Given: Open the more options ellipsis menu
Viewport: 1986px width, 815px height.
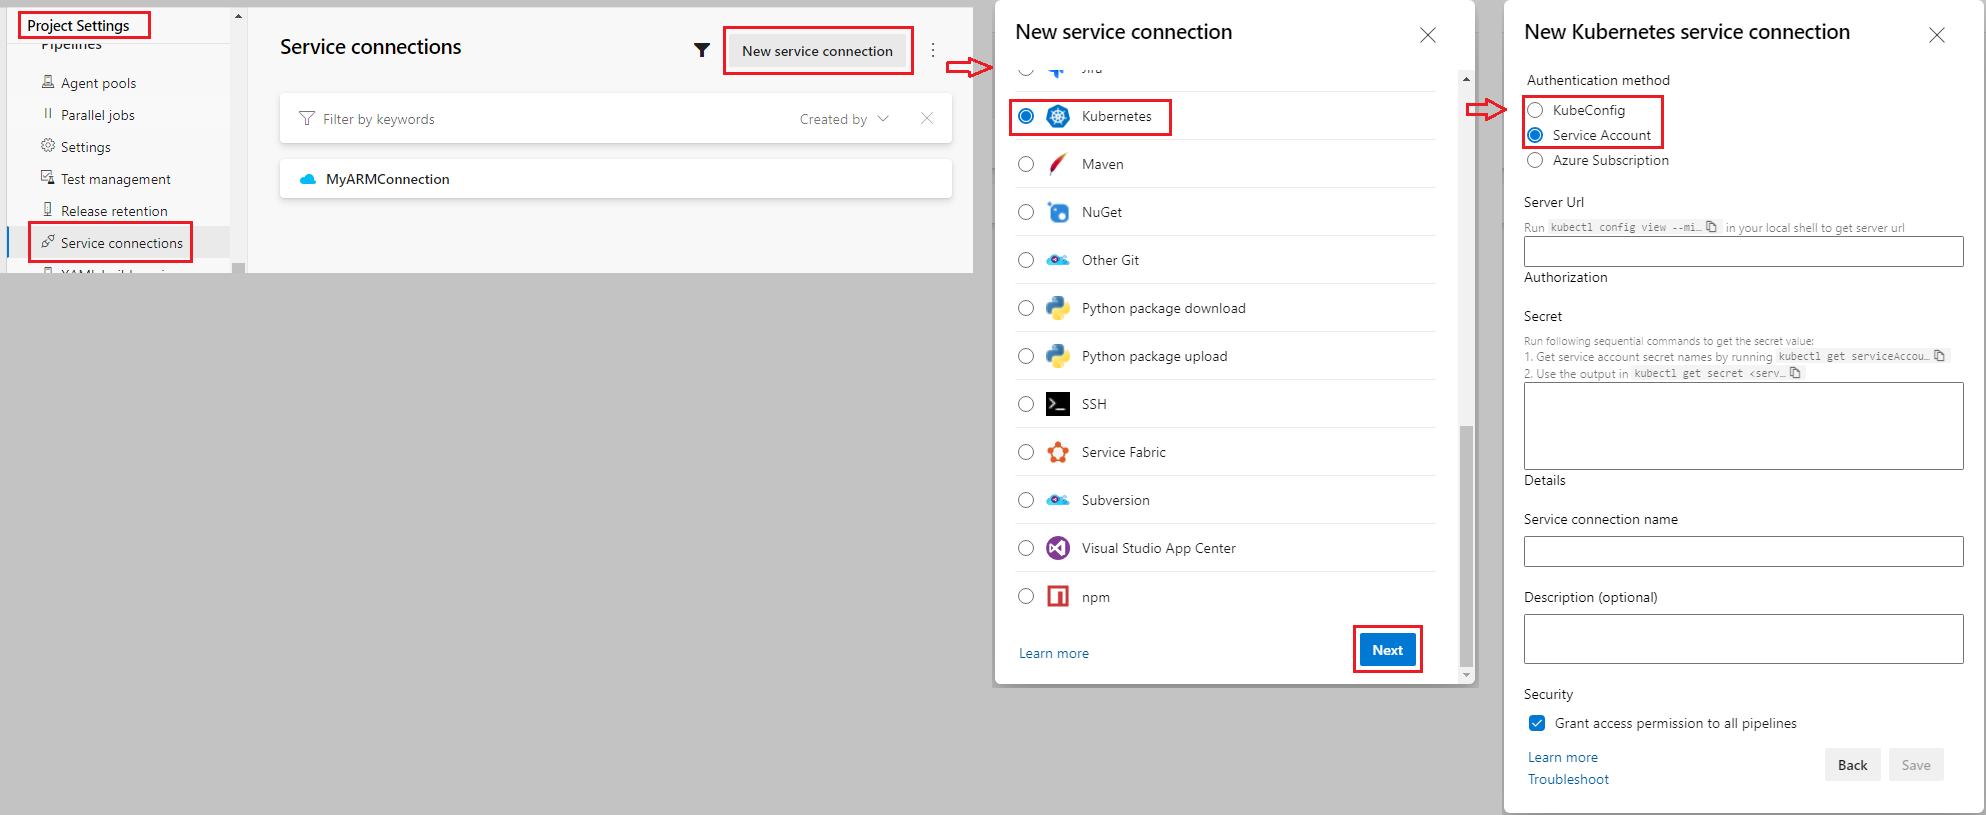Looking at the screenshot, I should click(x=933, y=50).
